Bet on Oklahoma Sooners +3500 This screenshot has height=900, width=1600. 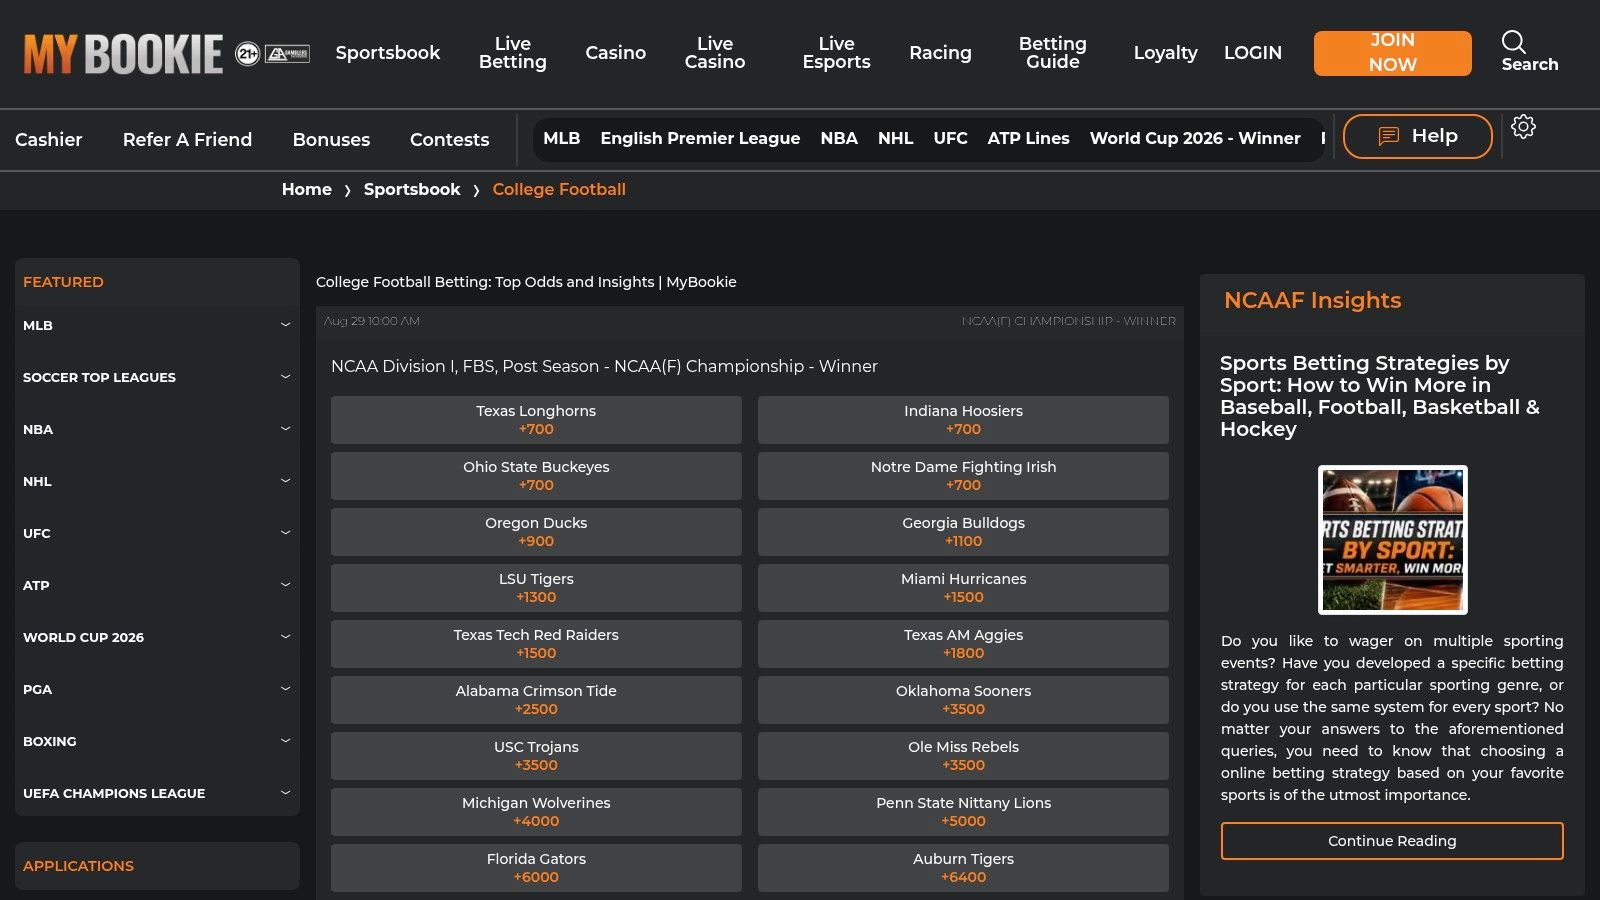963,700
